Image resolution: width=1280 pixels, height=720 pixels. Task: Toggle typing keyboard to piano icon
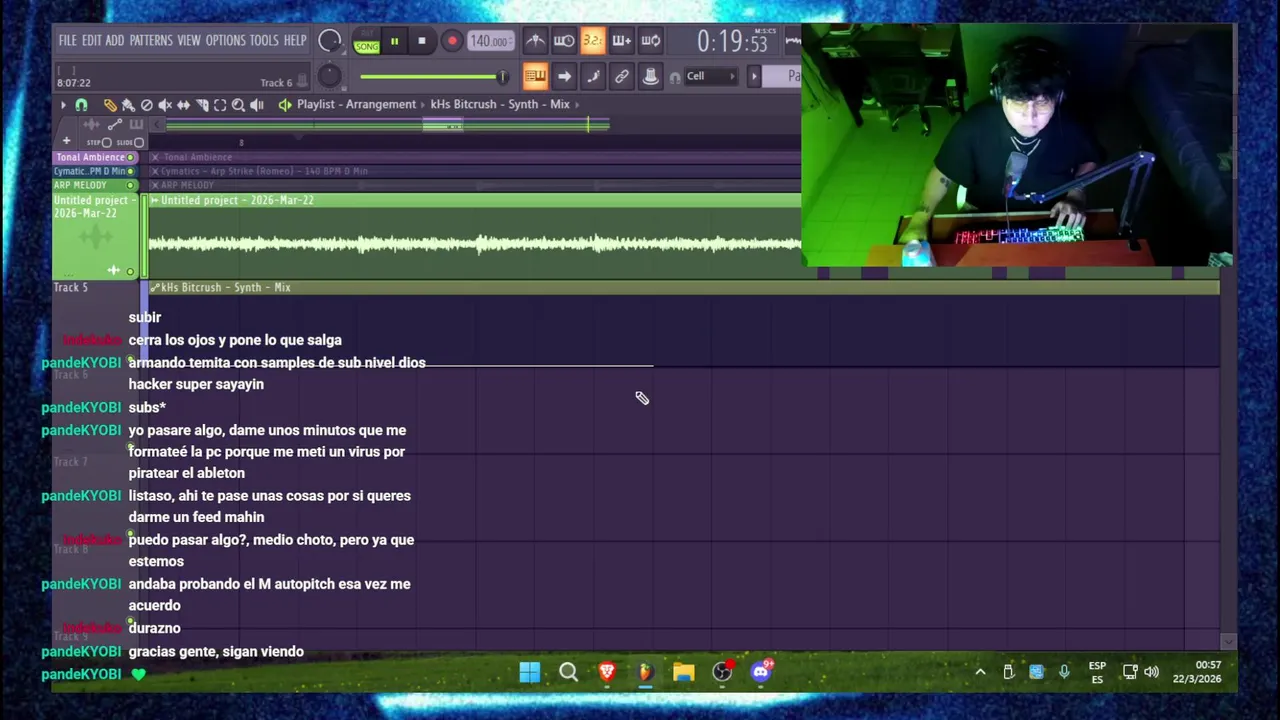(535, 76)
